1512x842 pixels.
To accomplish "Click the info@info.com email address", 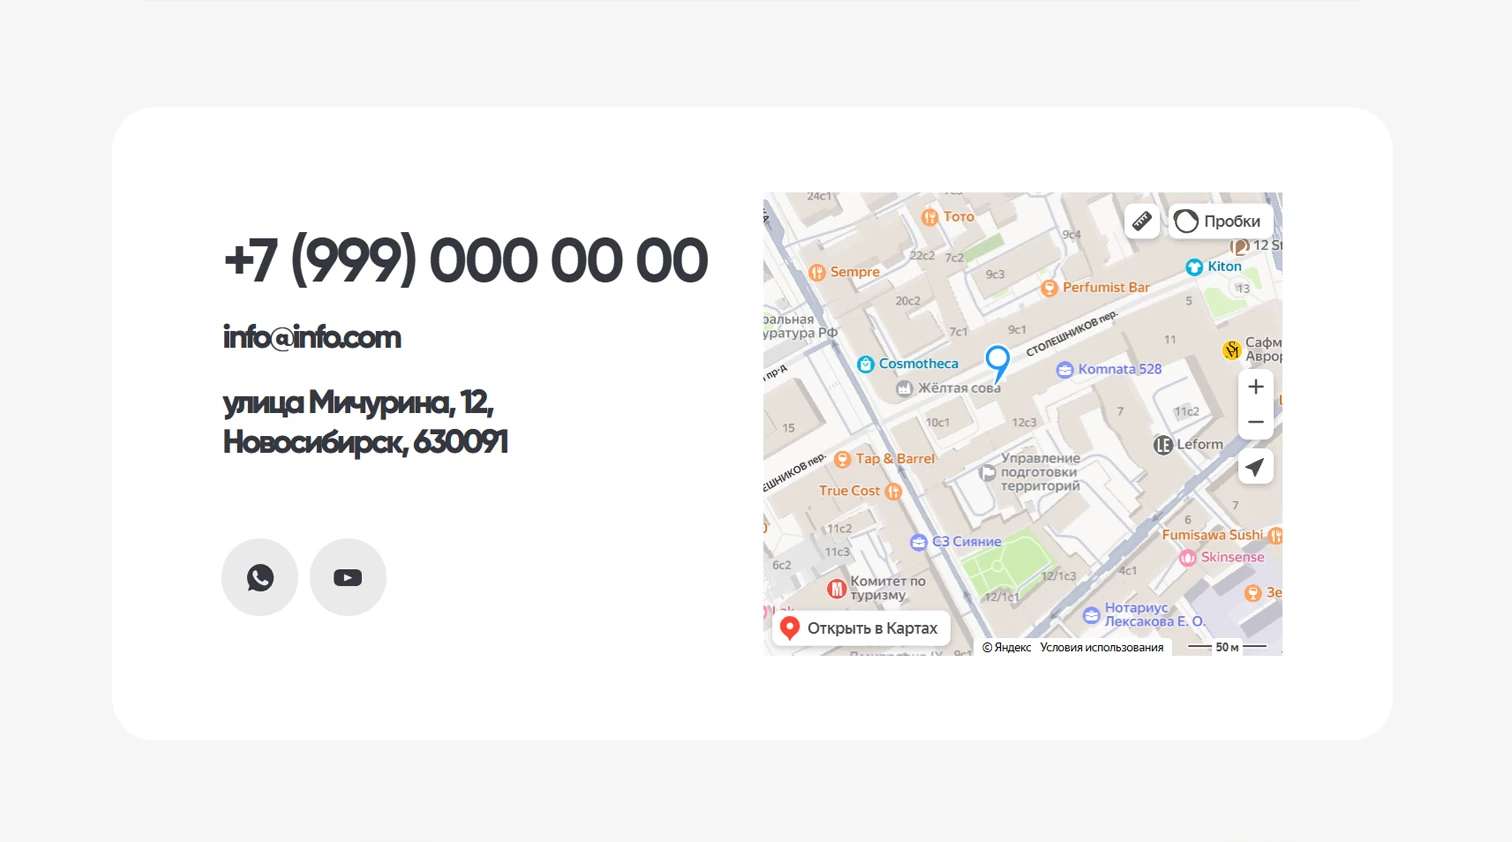I will tap(312, 337).
